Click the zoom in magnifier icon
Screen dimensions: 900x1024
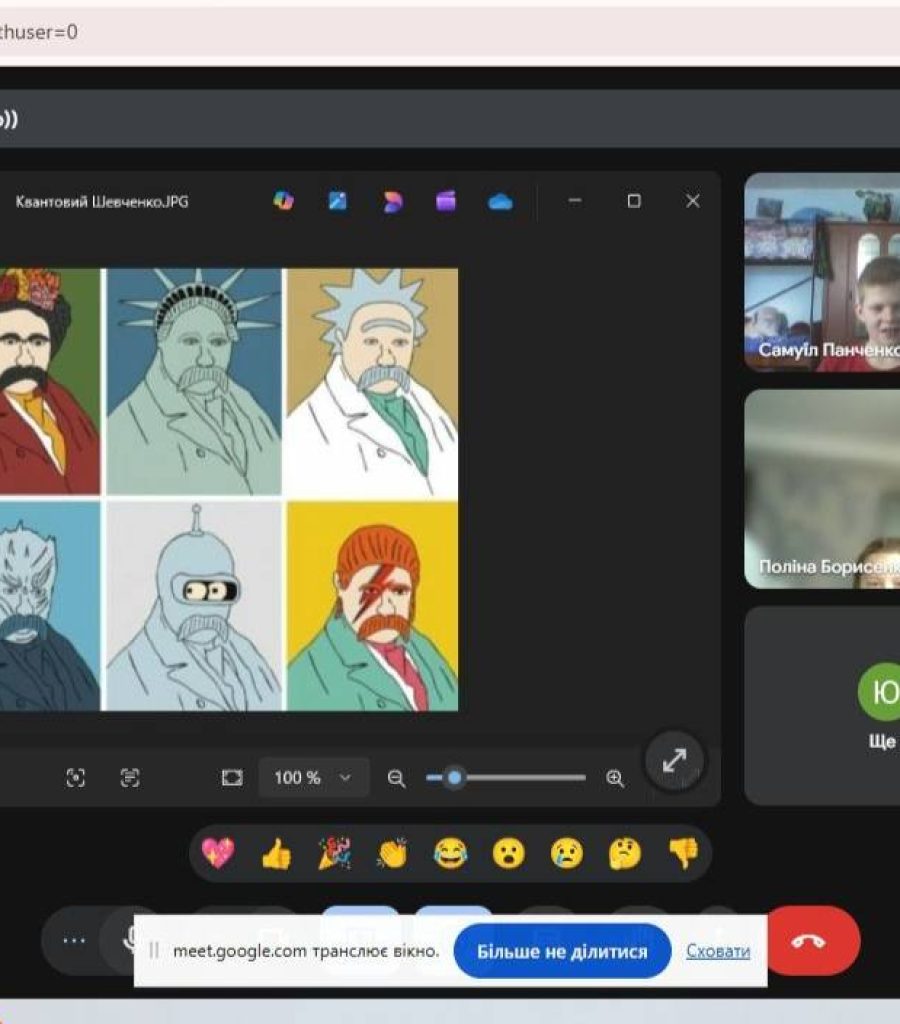click(x=615, y=778)
